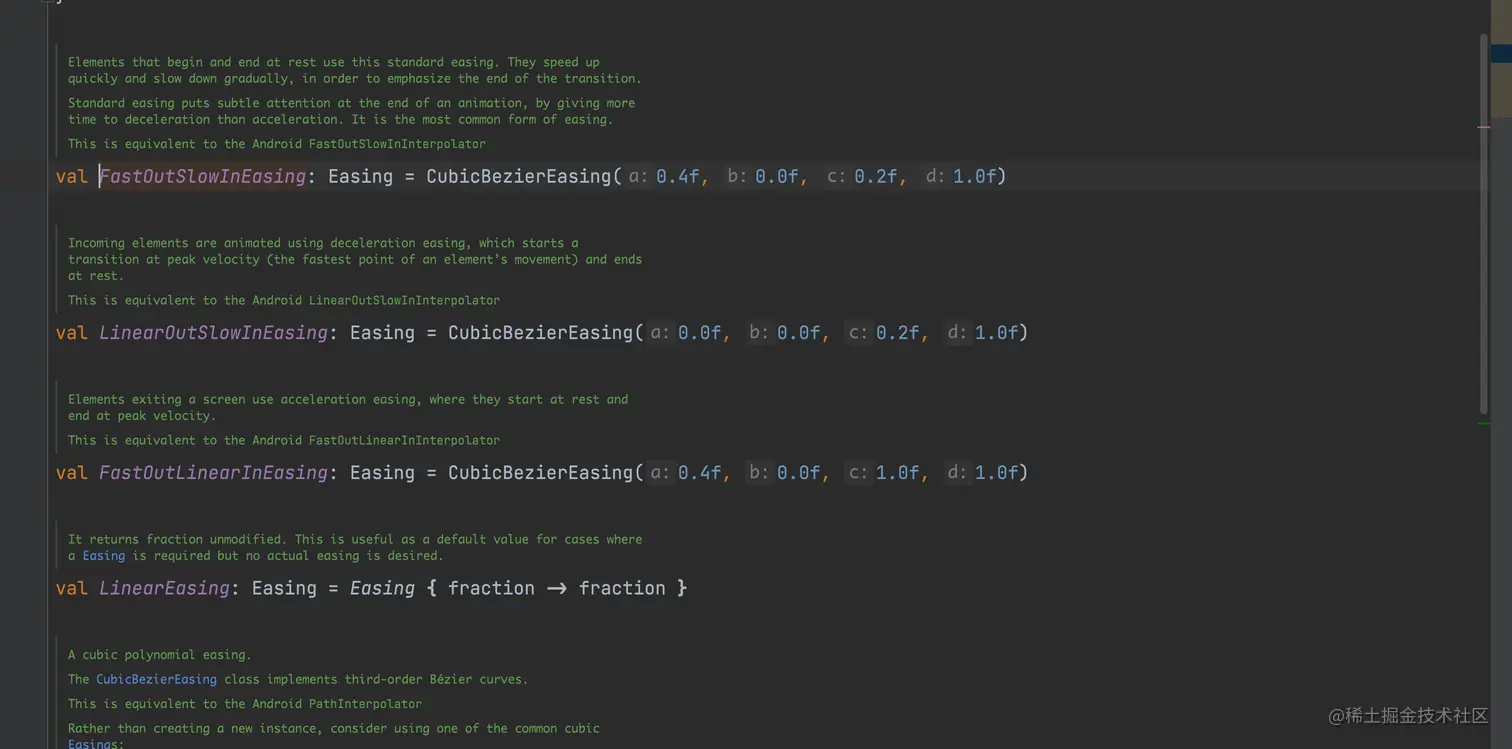1512x749 pixels.
Task: Click the 0.2f value in the LinearOutSlowInEasing line
Action: (x=898, y=333)
